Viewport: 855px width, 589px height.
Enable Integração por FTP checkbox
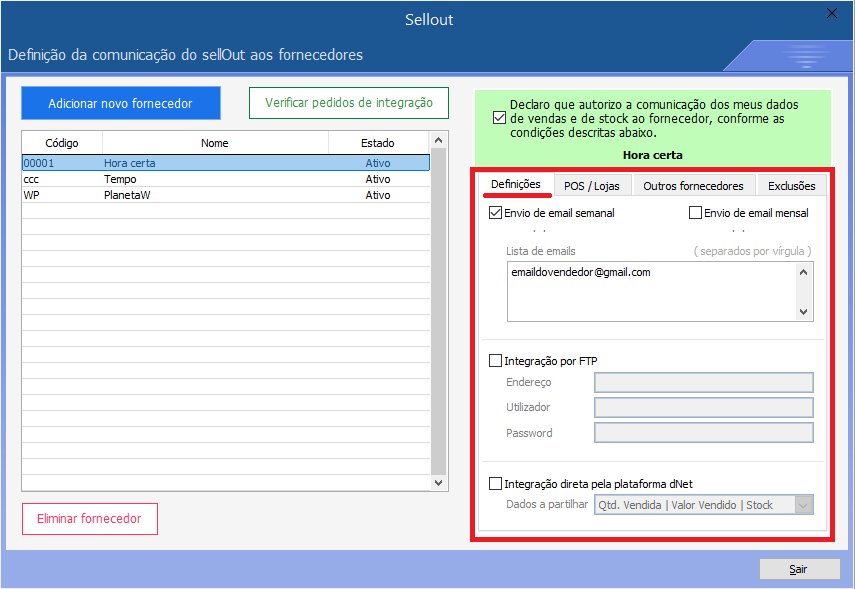pyautogui.click(x=496, y=361)
